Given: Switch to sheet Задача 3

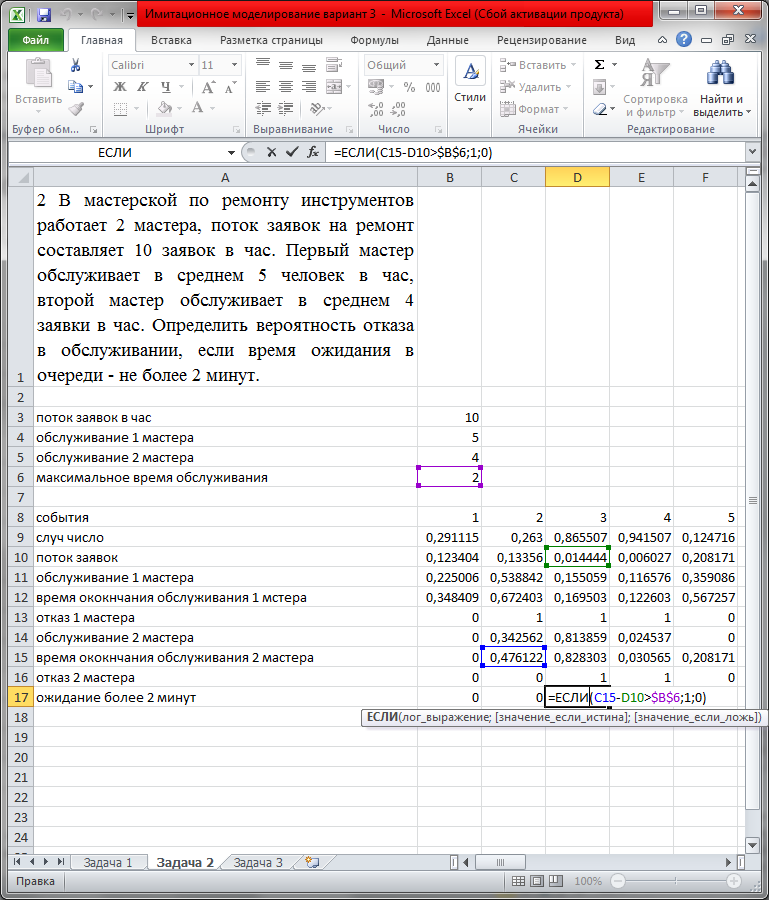Looking at the screenshot, I should pos(257,862).
